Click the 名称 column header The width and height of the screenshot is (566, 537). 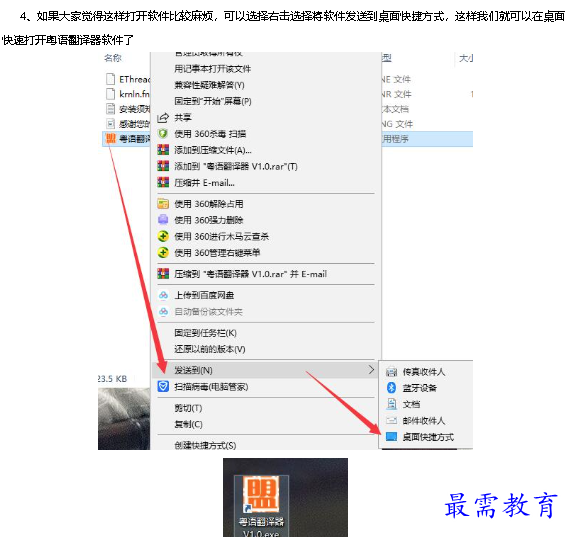[113, 58]
